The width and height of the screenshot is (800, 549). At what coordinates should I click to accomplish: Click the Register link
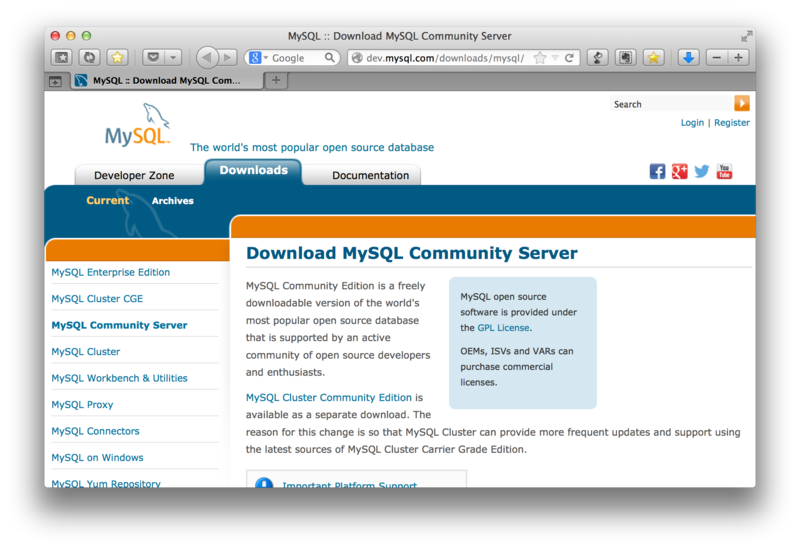pos(732,122)
